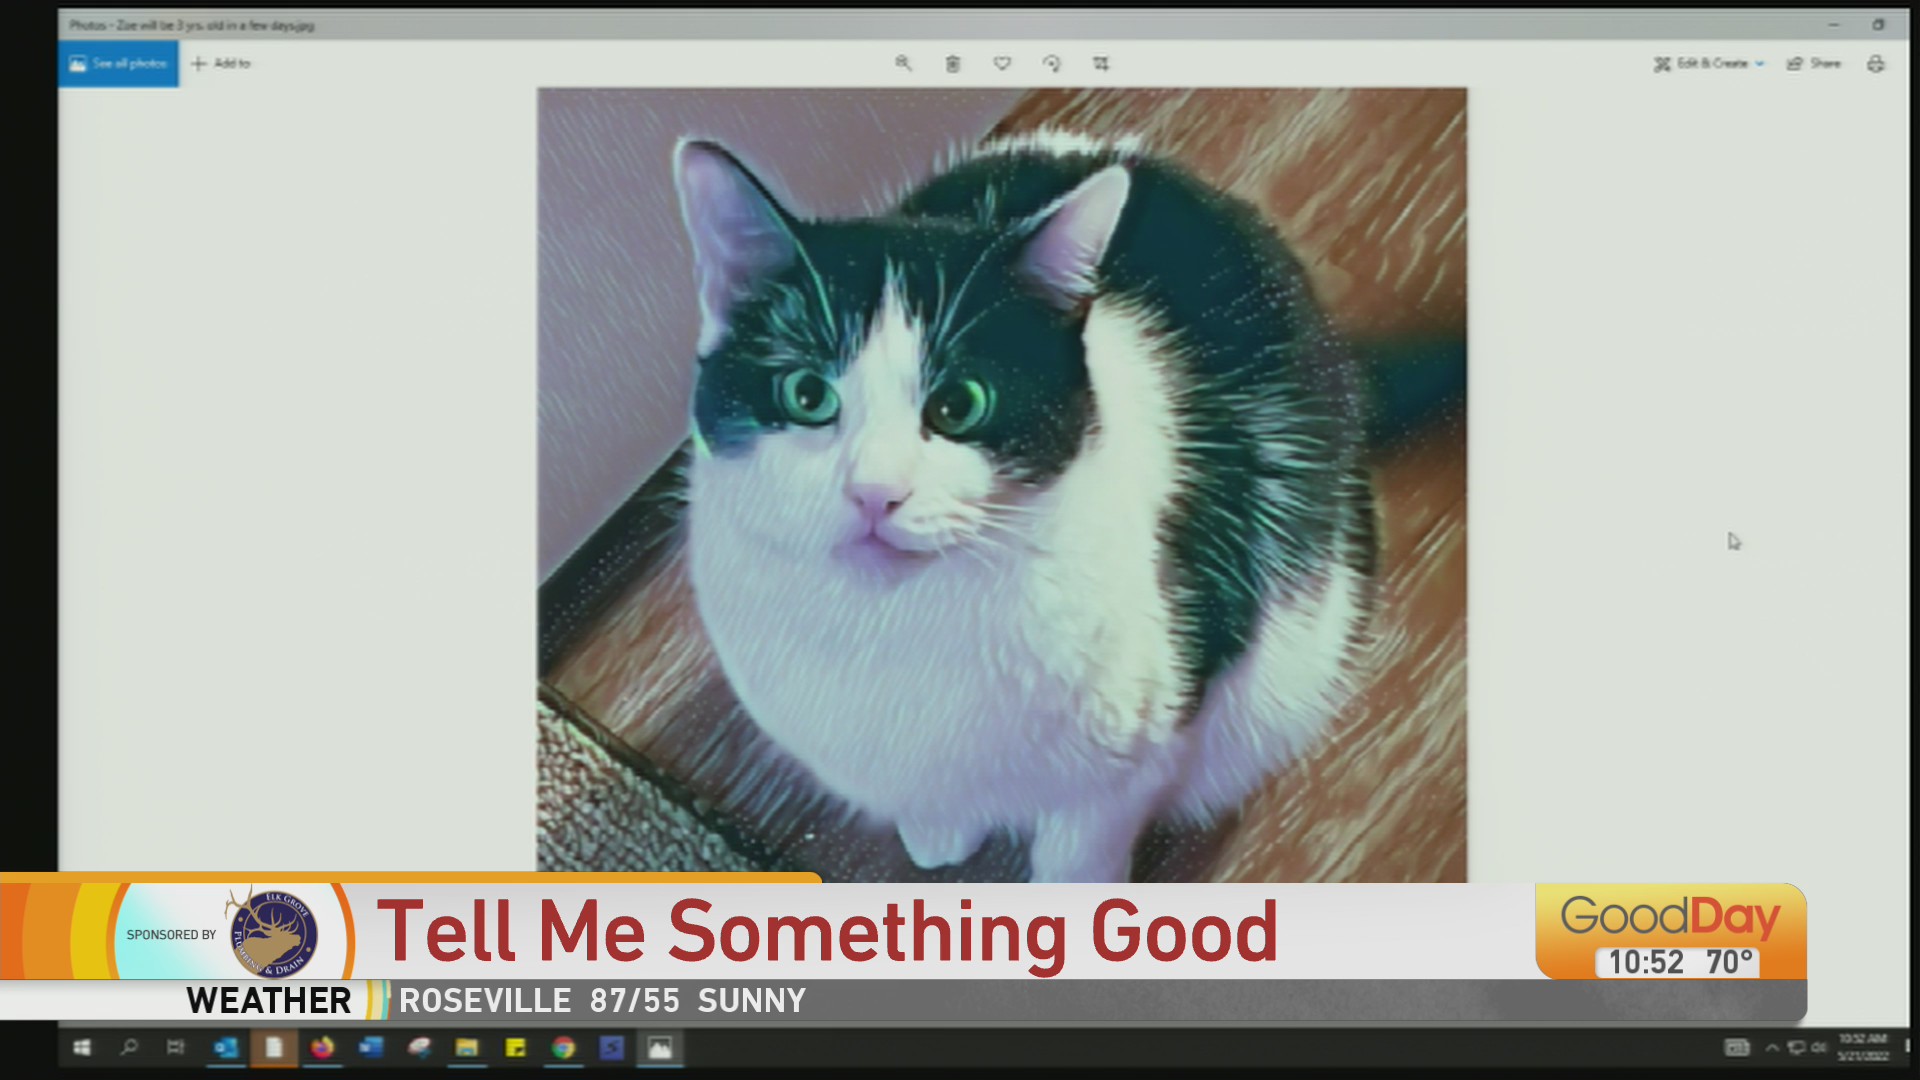Click the Add to button

click(x=221, y=63)
